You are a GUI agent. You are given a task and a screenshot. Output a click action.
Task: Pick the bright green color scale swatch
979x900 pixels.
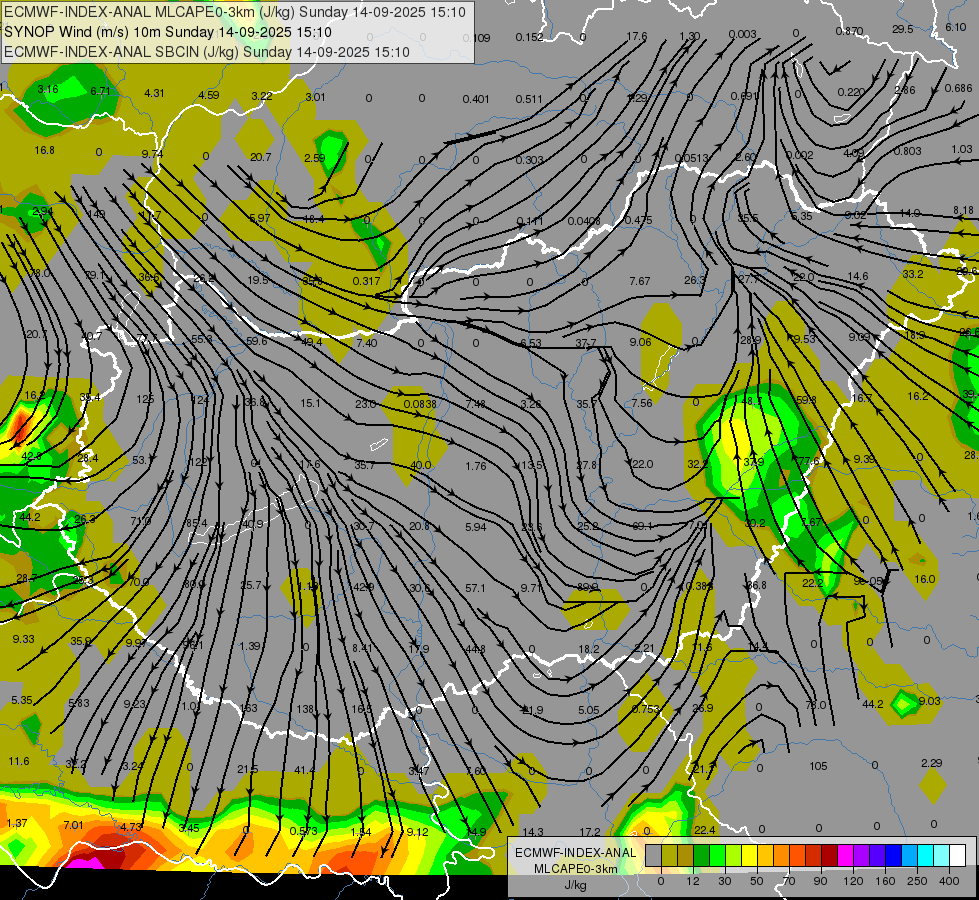point(717,855)
